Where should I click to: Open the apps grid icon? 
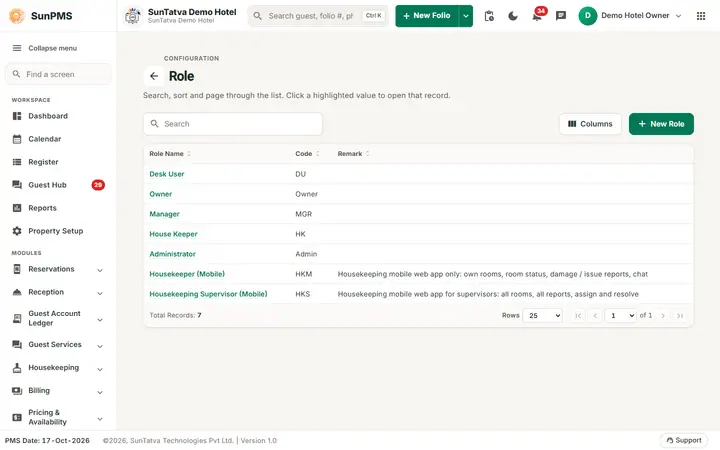(x=701, y=16)
